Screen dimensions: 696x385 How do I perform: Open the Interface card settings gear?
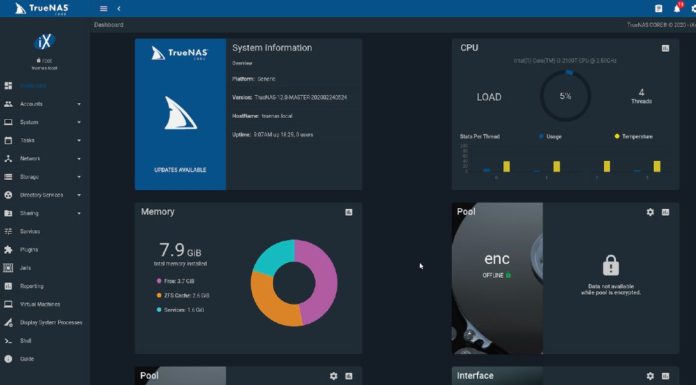point(650,376)
